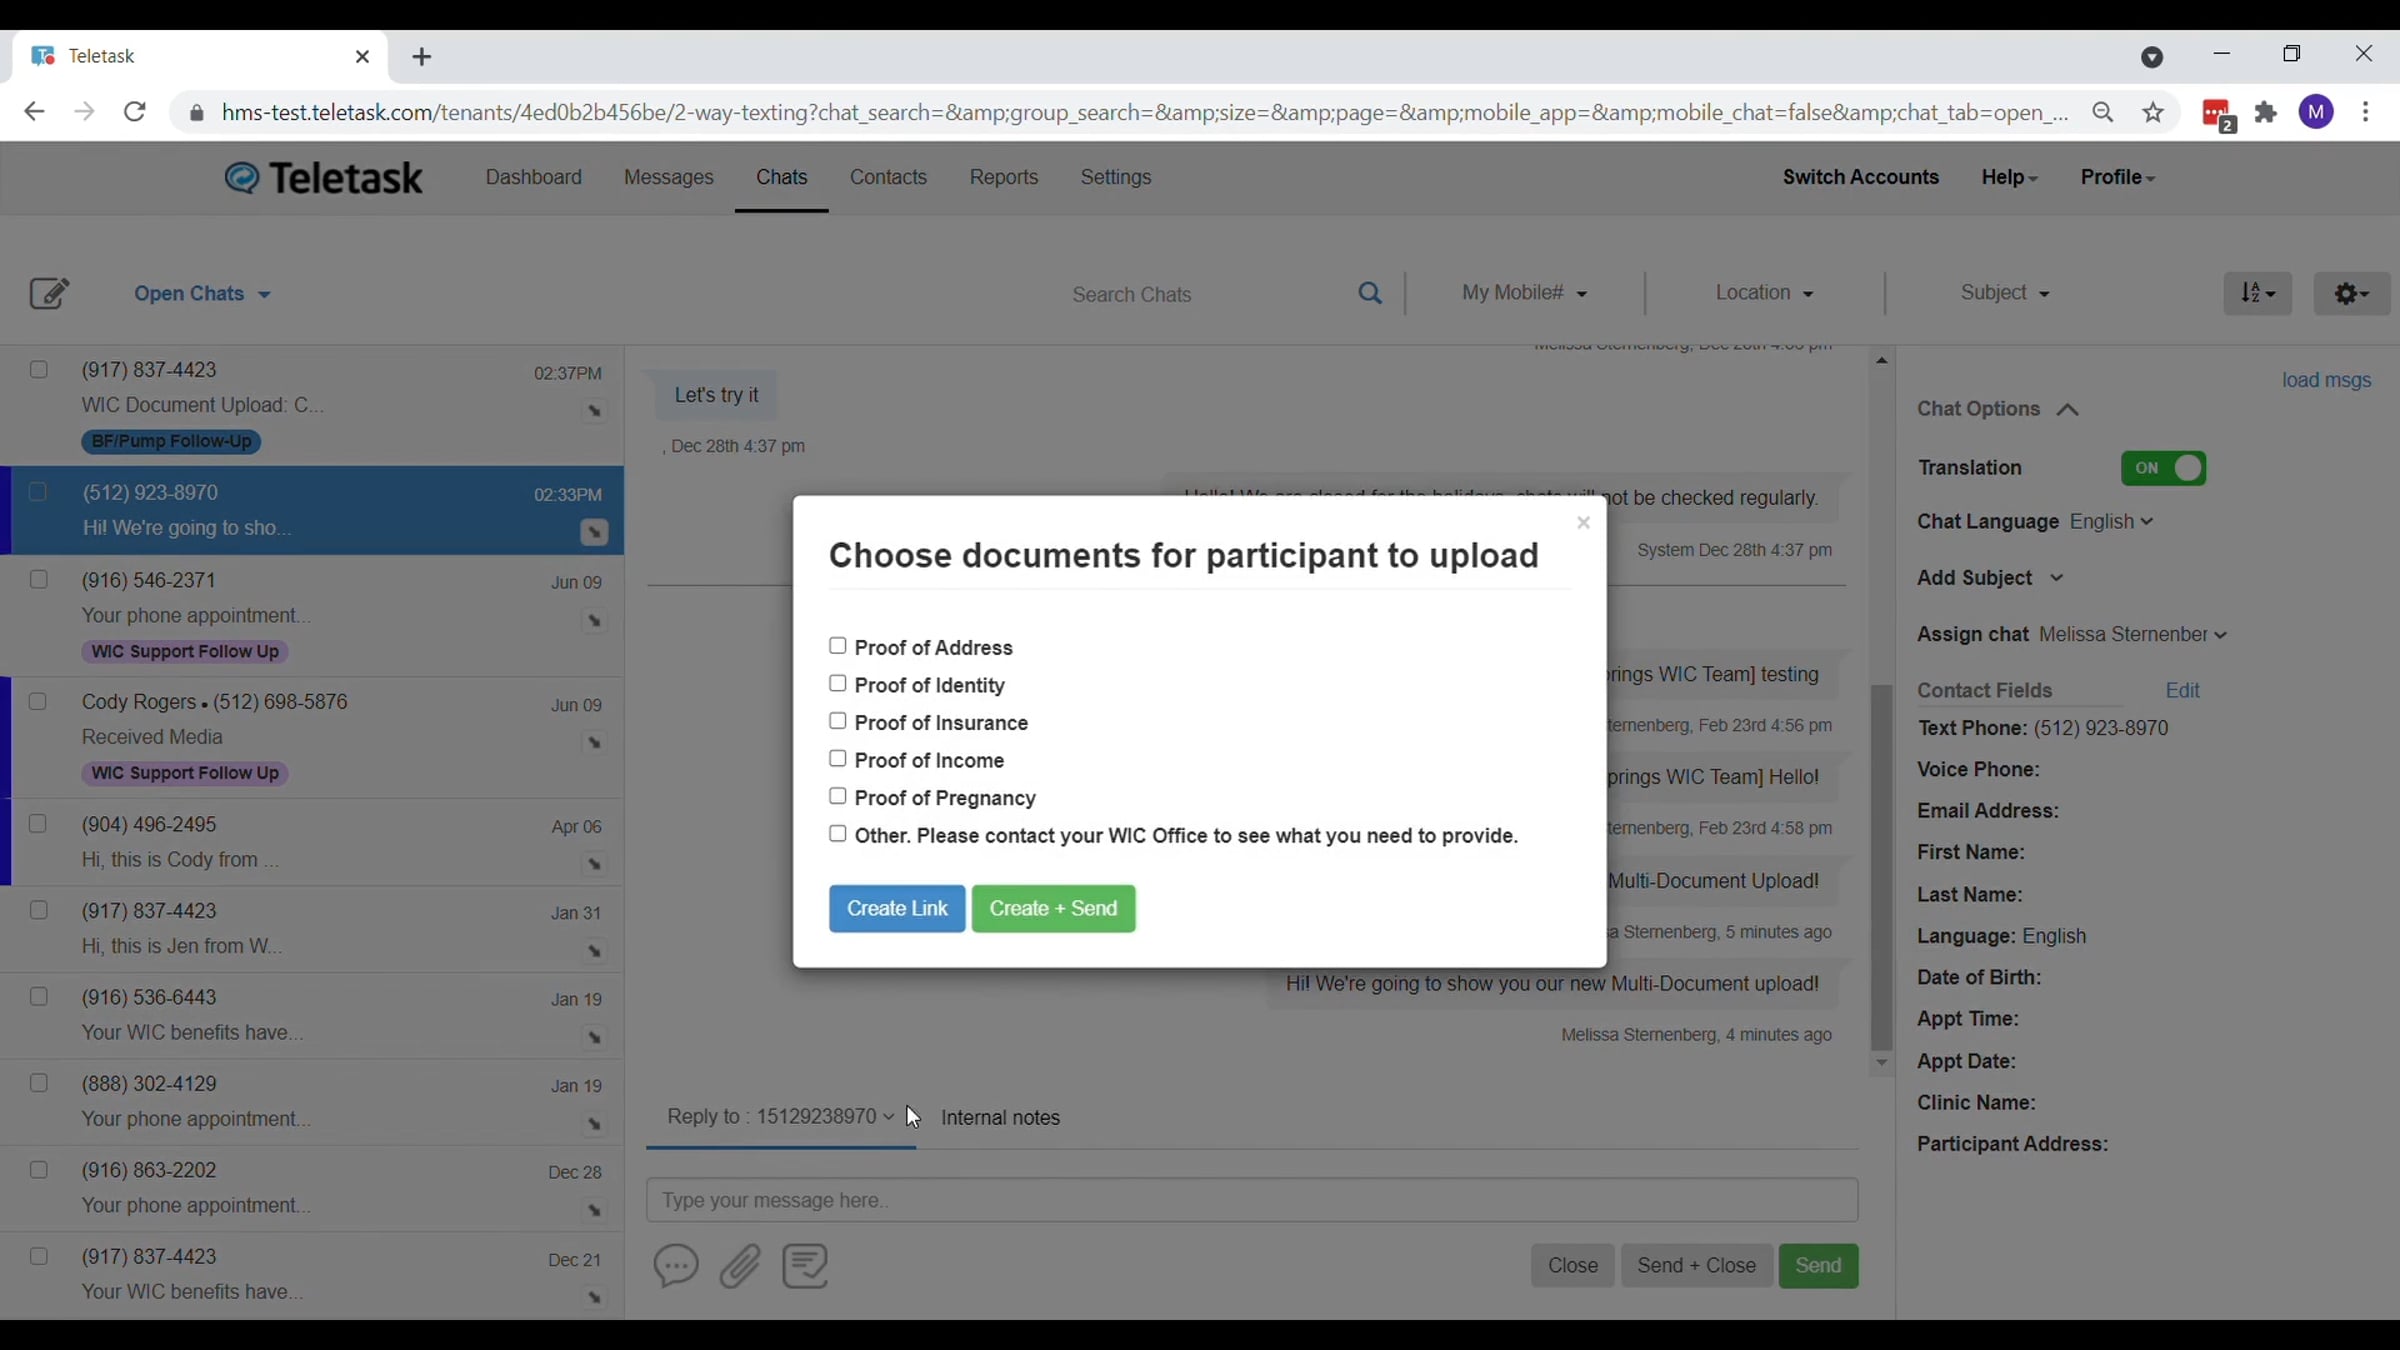This screenshot has height=1350, width=2400.
Task: Click the blue Create Link button
Action: [x=897, y=908]
